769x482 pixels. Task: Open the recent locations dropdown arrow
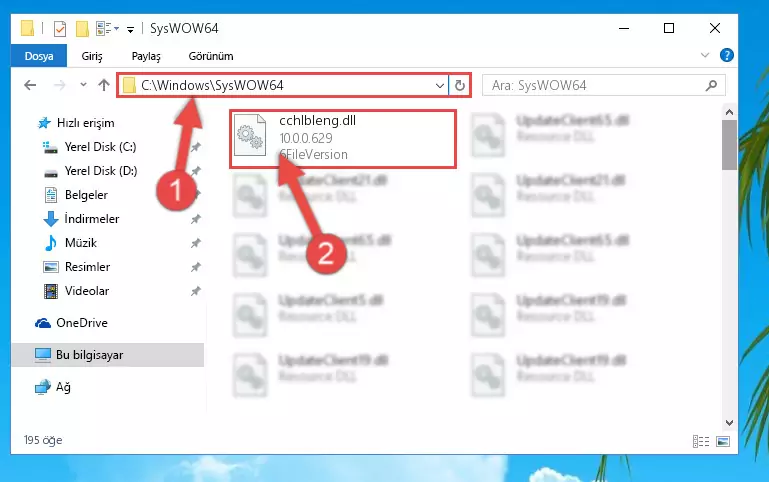click(83, 85)
